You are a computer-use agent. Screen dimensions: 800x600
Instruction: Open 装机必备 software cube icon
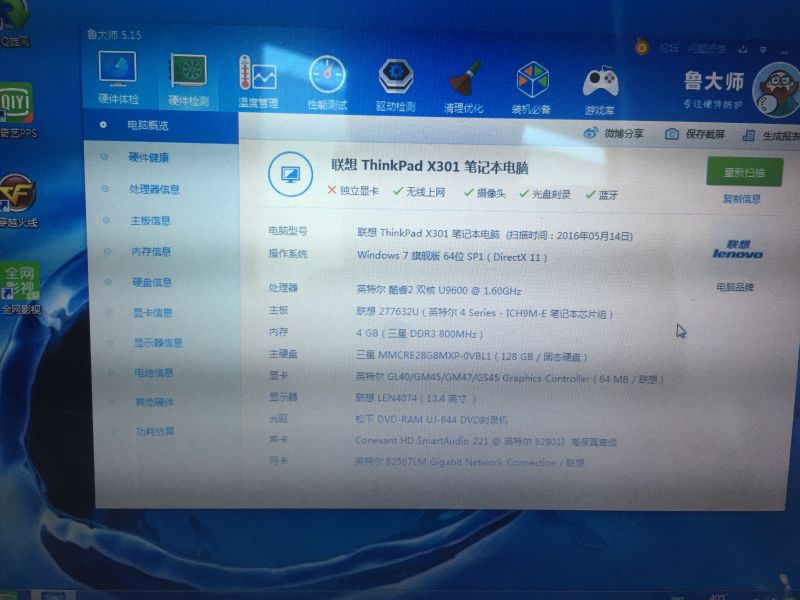[x=532, y=88]
